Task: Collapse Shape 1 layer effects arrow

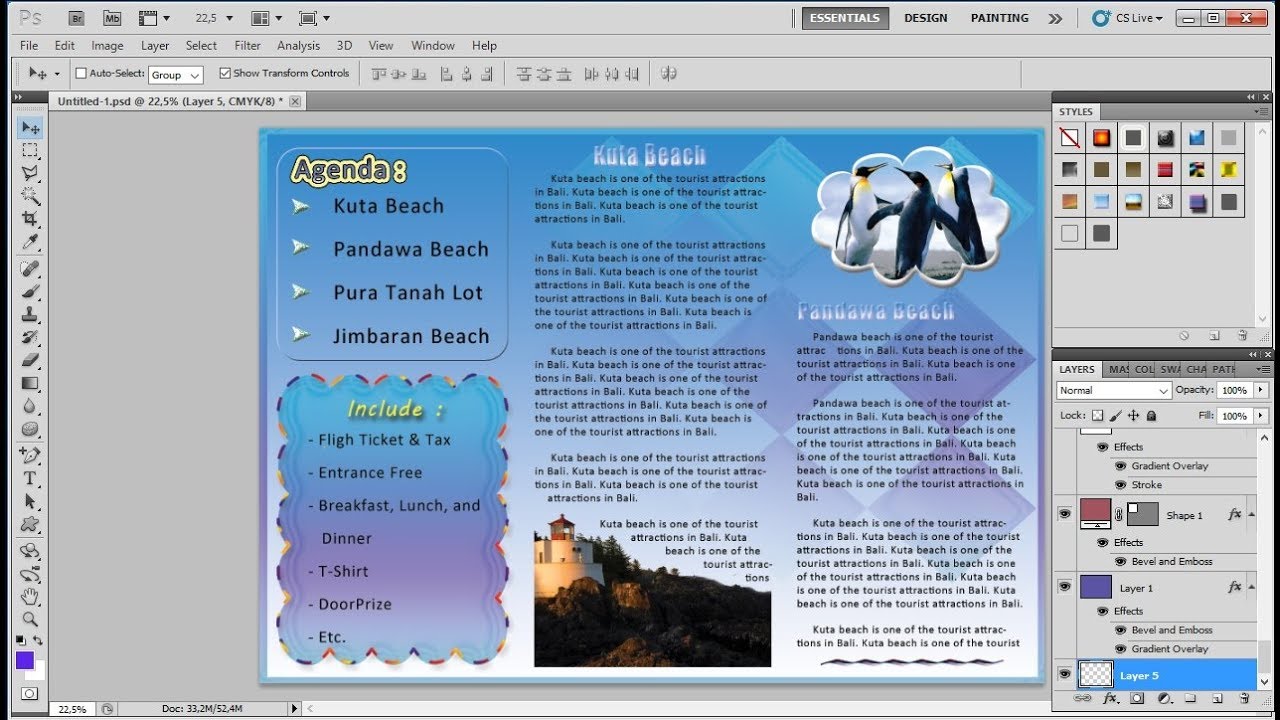Action: tap(1251, 514)
